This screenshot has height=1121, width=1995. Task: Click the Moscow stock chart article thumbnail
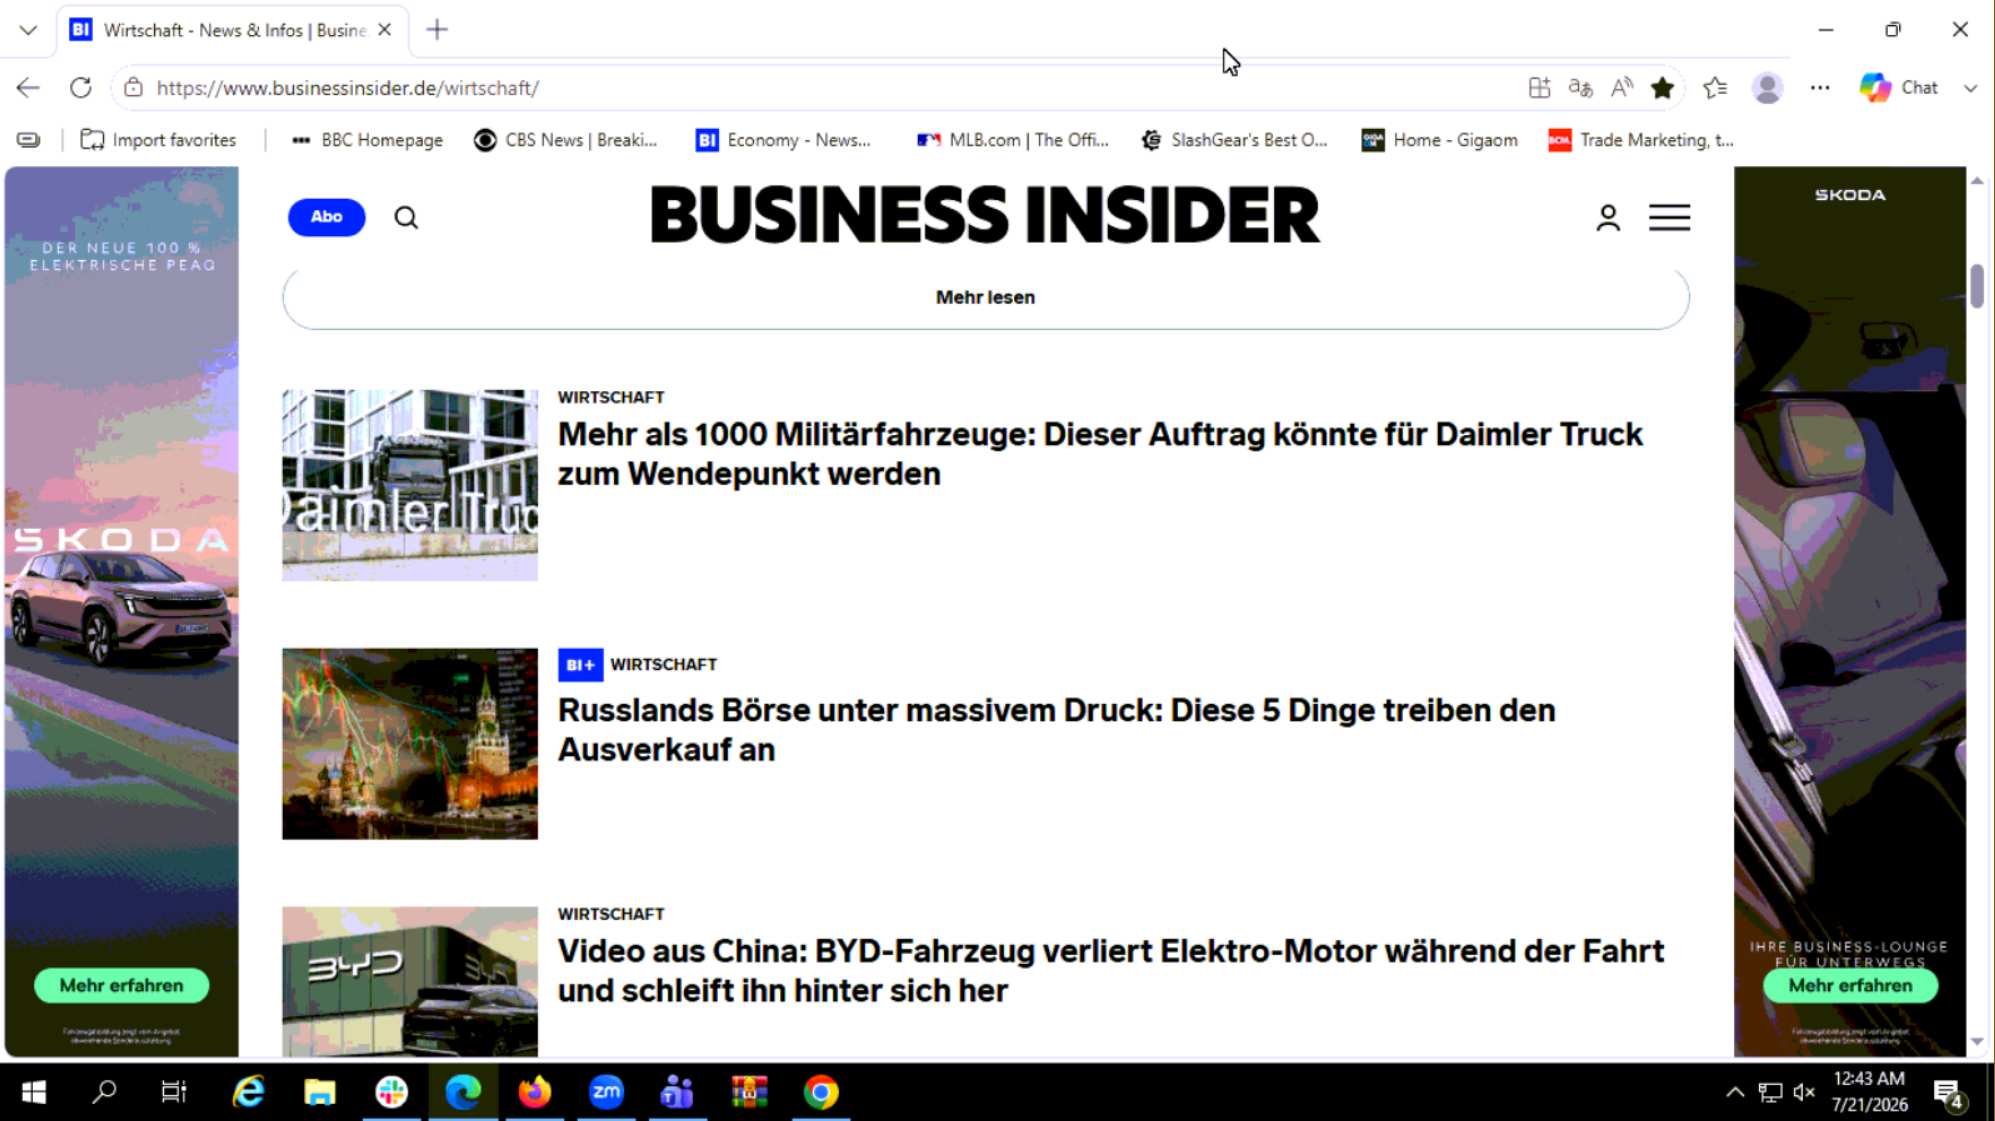coord(410,744)
